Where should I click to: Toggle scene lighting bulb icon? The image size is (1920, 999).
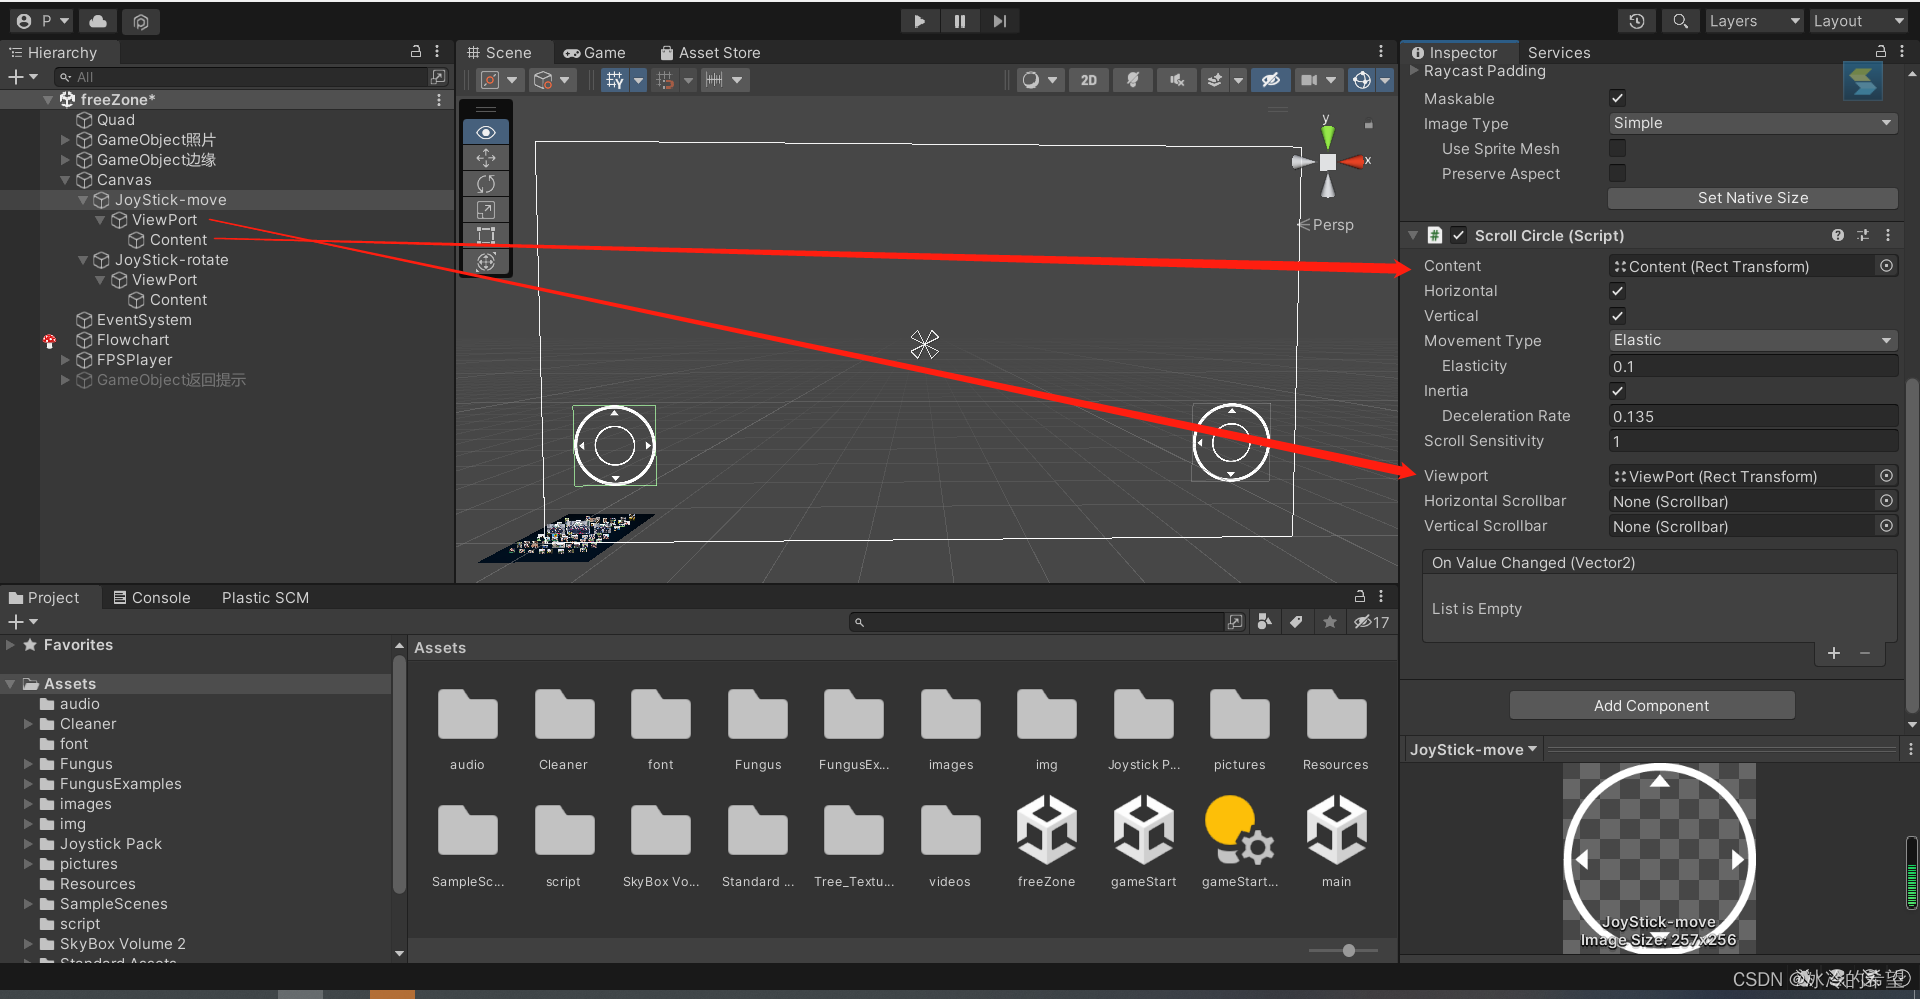point(1133,80)
